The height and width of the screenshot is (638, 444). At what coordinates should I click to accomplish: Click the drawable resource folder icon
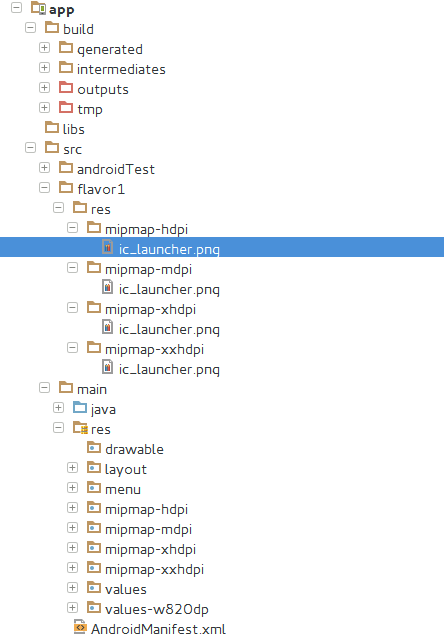94,447
